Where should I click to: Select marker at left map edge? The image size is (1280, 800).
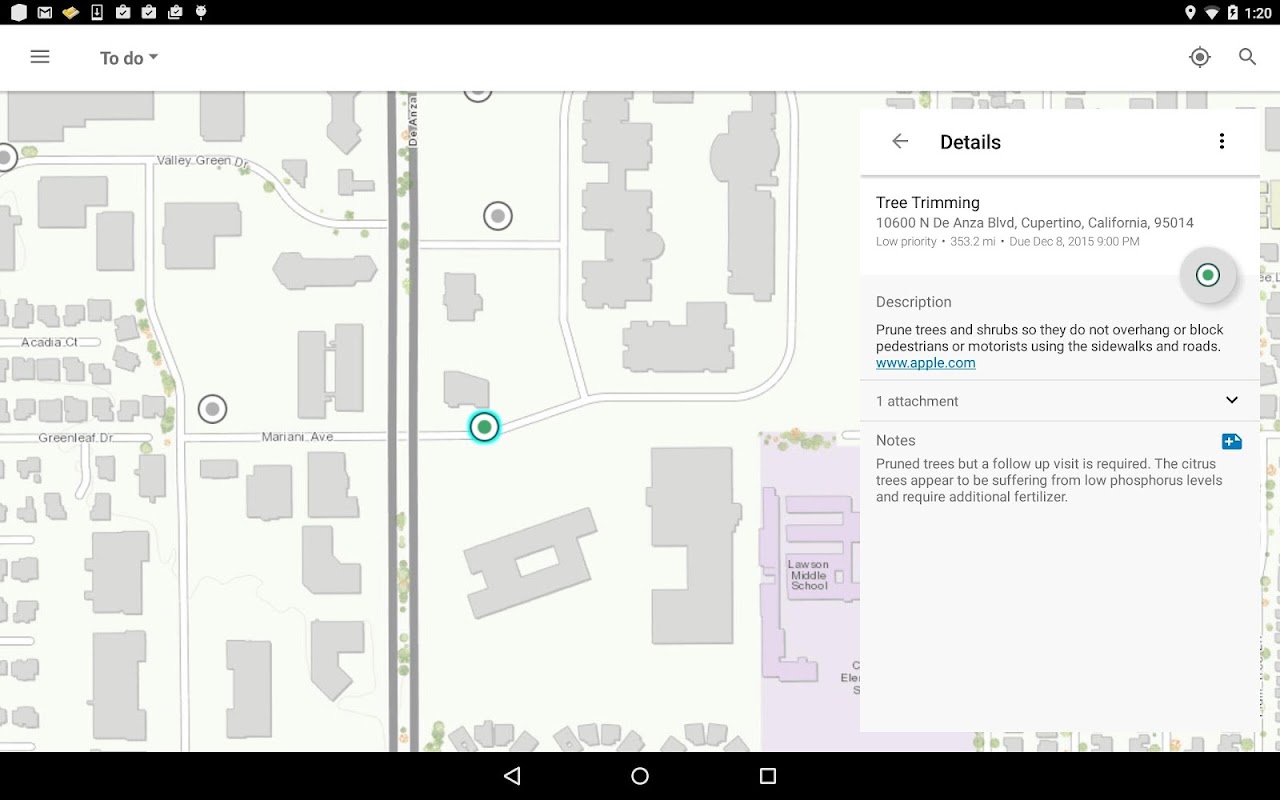tap(6, 157)
